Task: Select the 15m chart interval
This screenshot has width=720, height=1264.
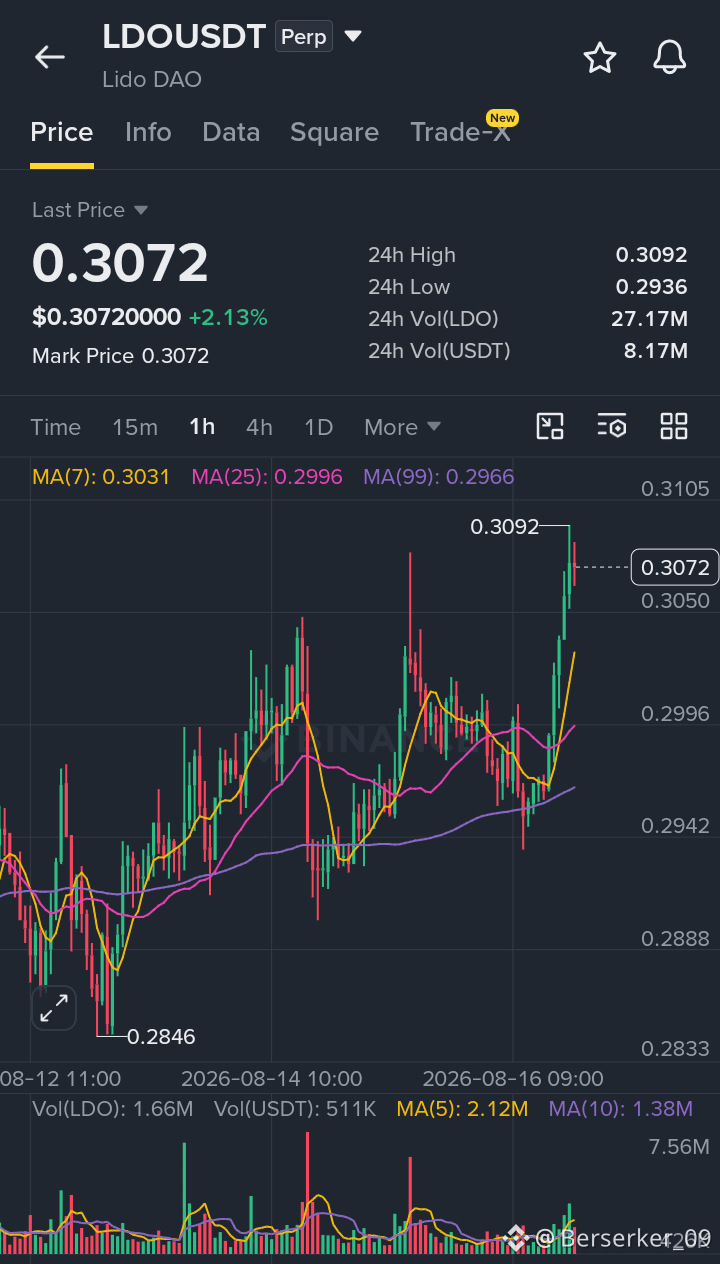Action: [x=135, y=427]
